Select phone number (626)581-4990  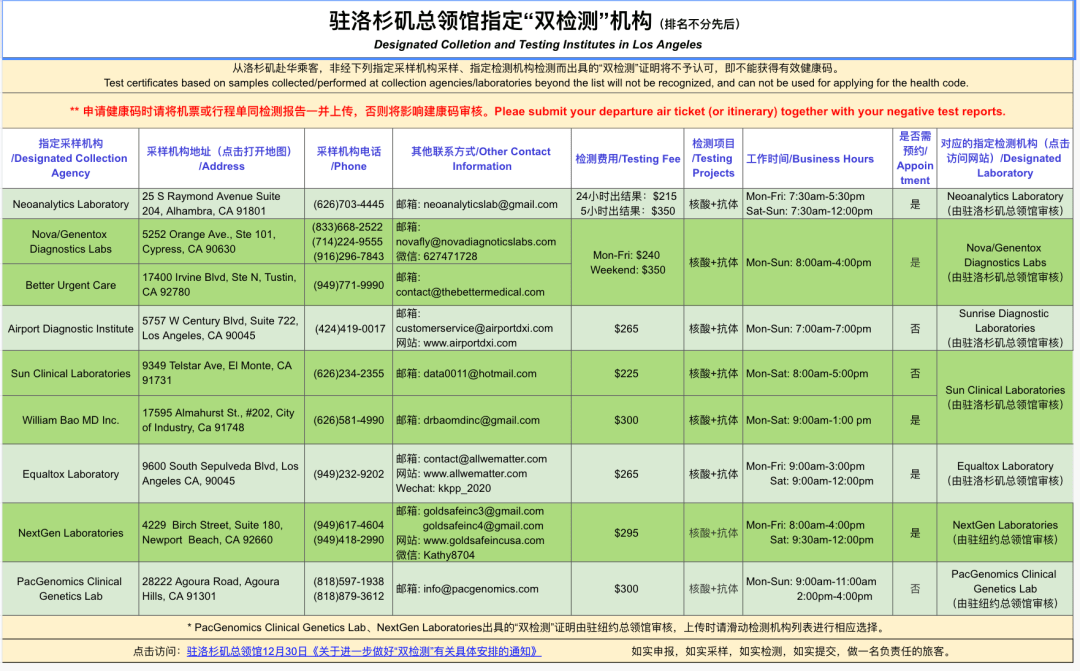349,420
